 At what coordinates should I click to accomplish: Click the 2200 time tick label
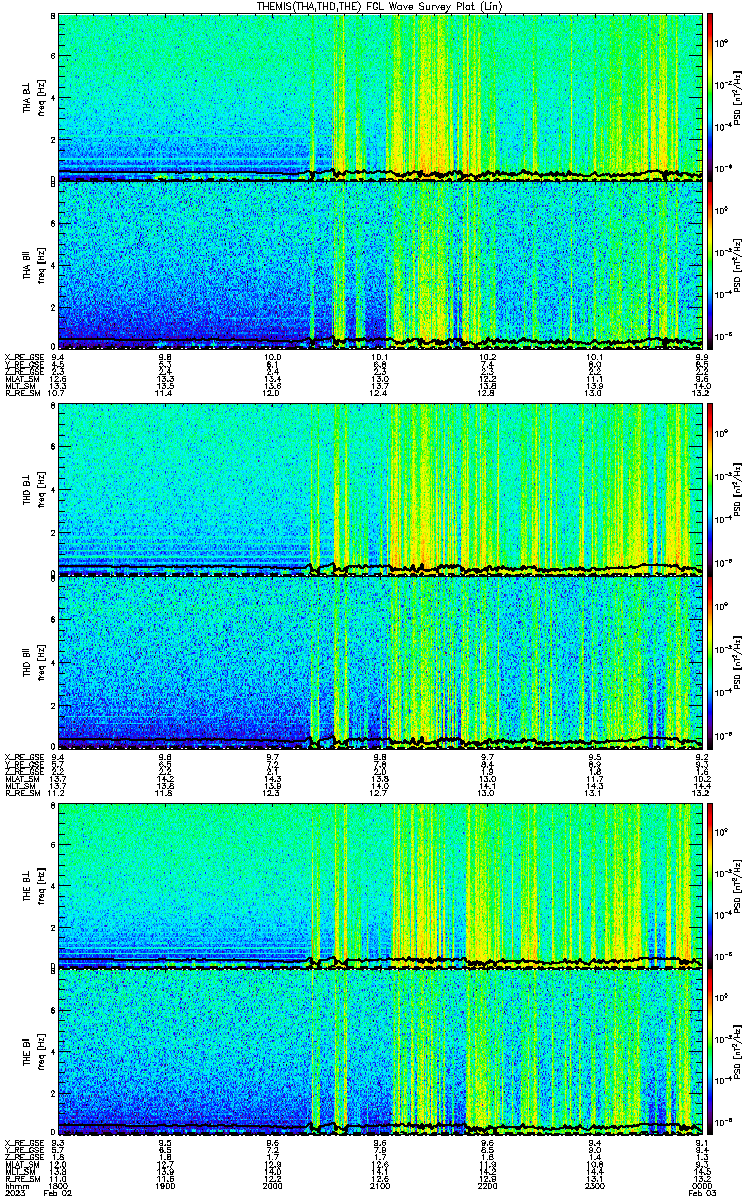tap(488, 1184)
